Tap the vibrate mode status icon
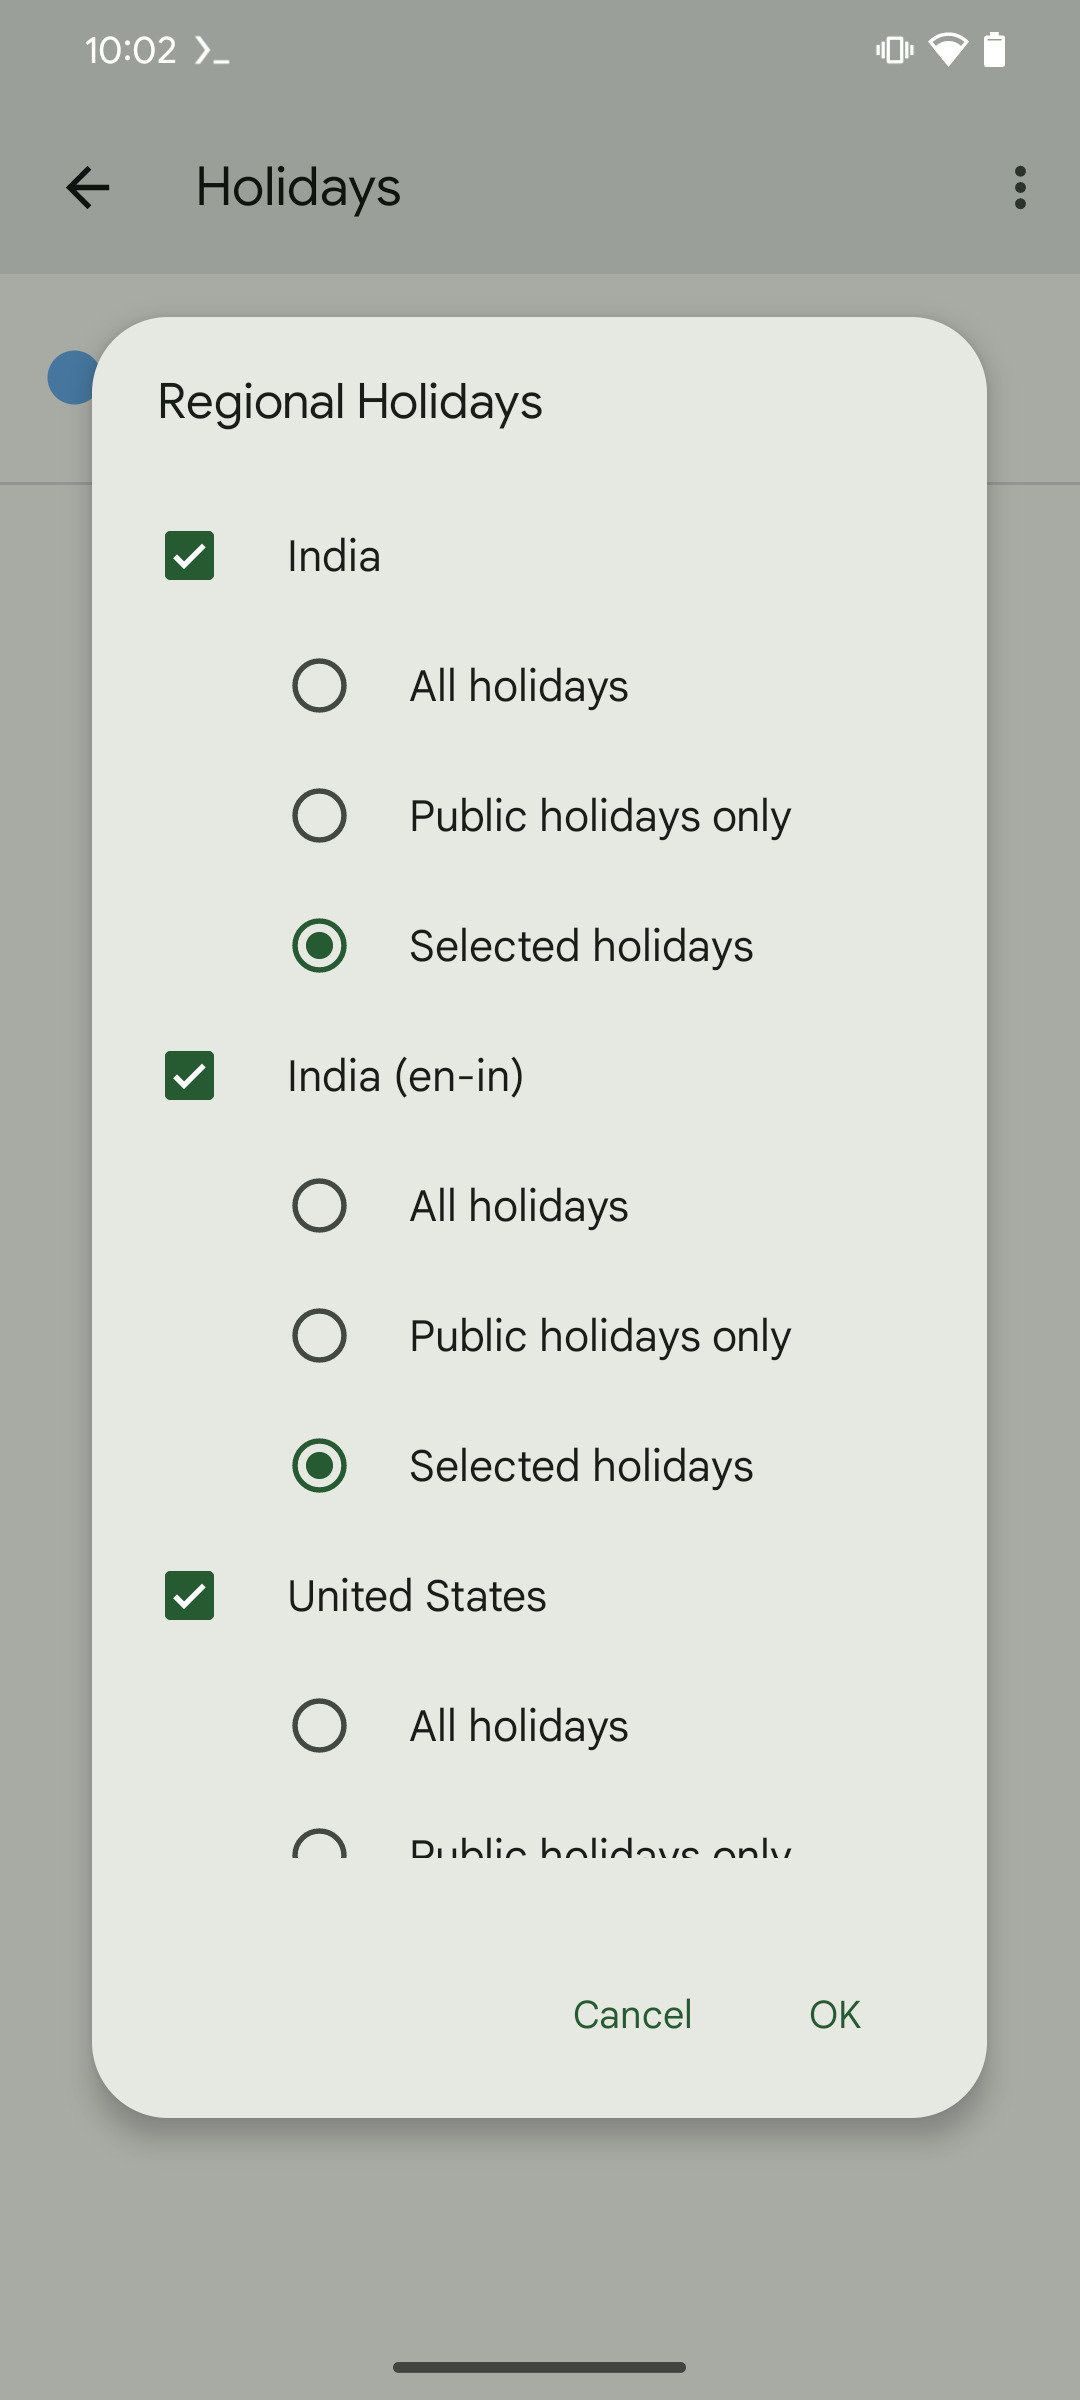1080x2400 pixels. (x=894, y=49)
